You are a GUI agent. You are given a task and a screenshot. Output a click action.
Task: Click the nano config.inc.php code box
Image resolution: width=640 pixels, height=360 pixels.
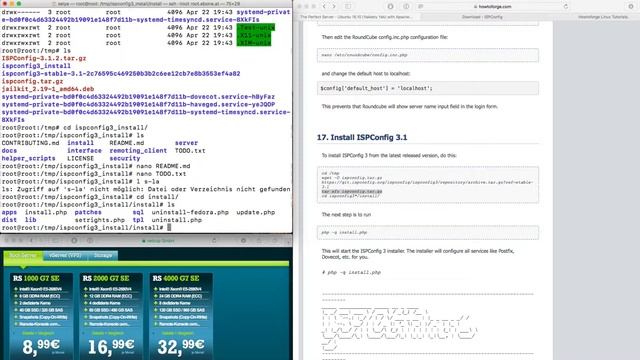[x=428, y=55]
